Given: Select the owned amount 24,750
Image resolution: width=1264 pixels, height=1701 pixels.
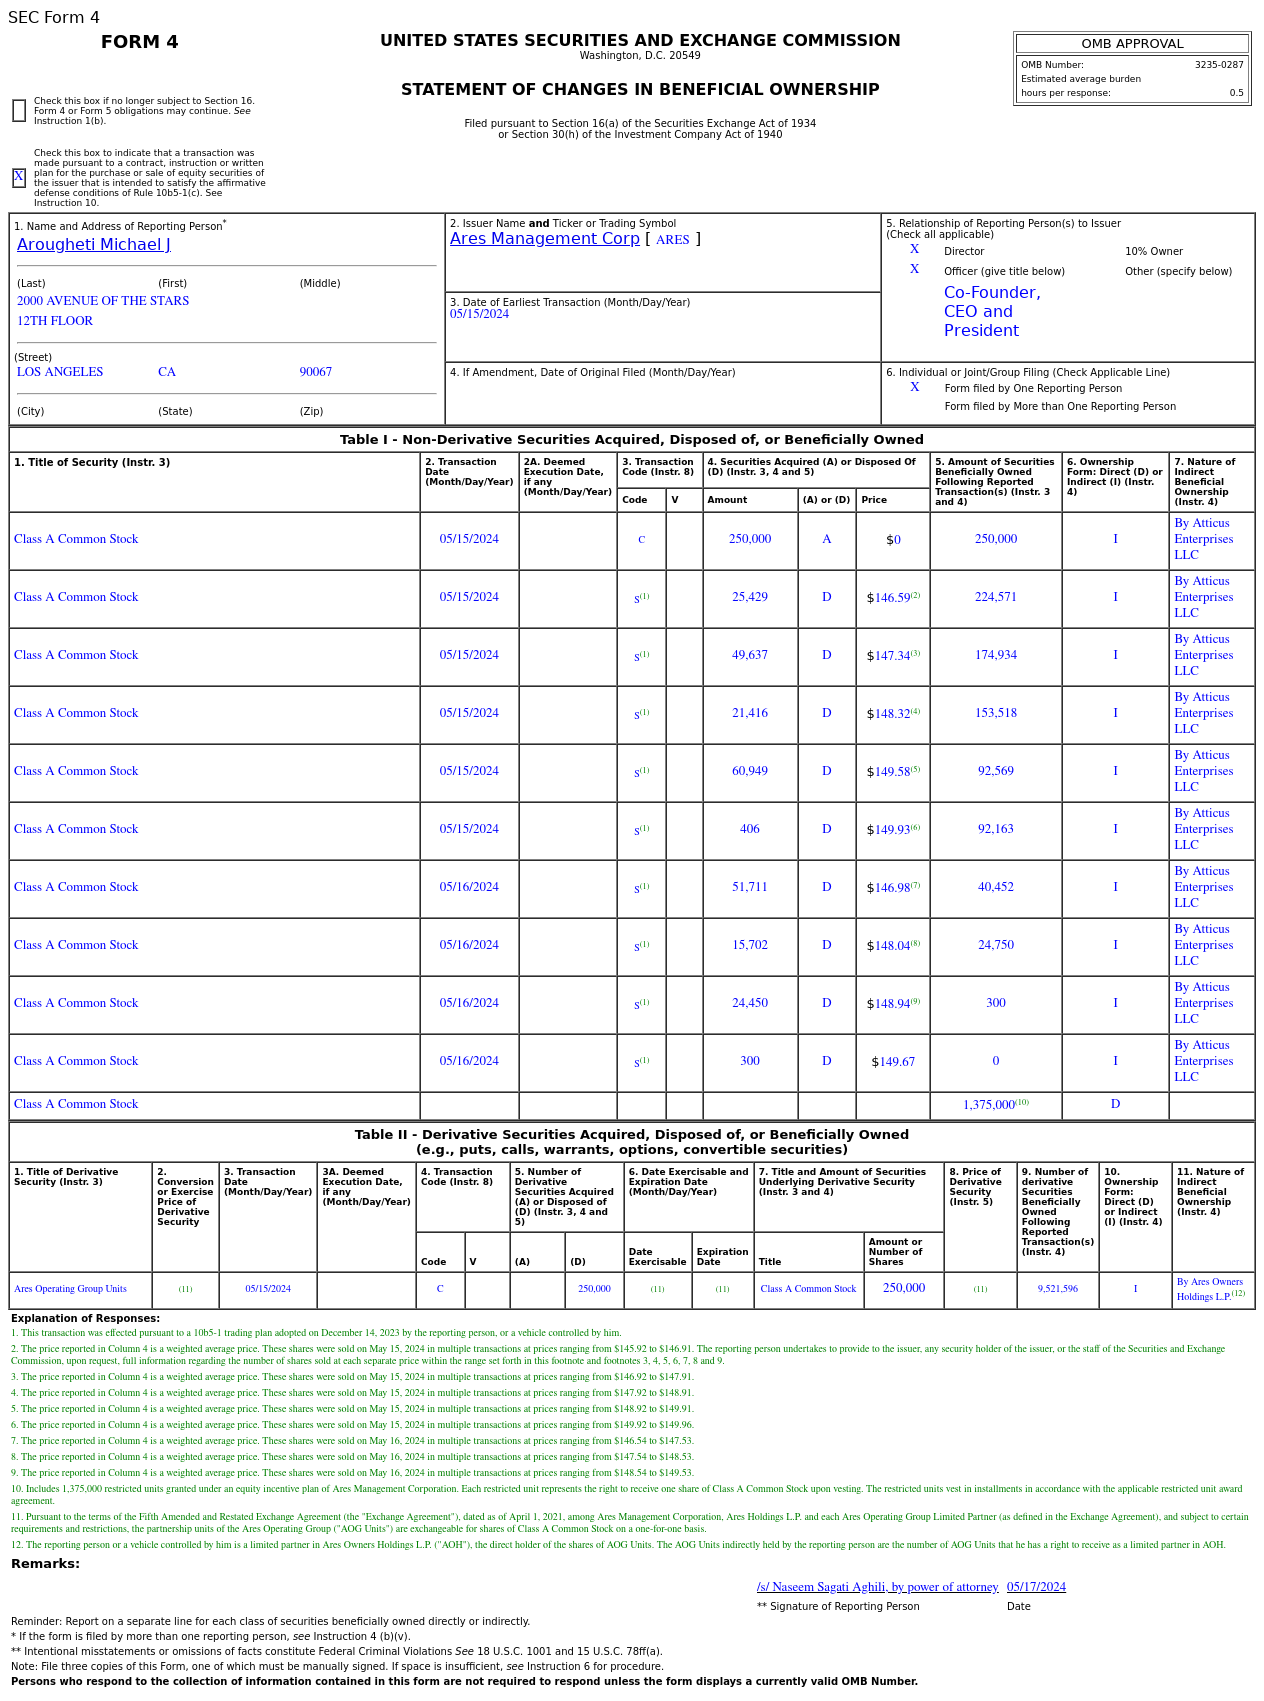Looking at the screenshot, I should click(996, 945).
